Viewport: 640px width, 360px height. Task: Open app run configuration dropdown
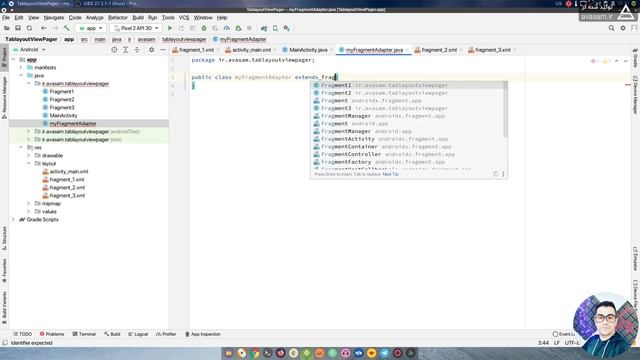coord(91,28)
